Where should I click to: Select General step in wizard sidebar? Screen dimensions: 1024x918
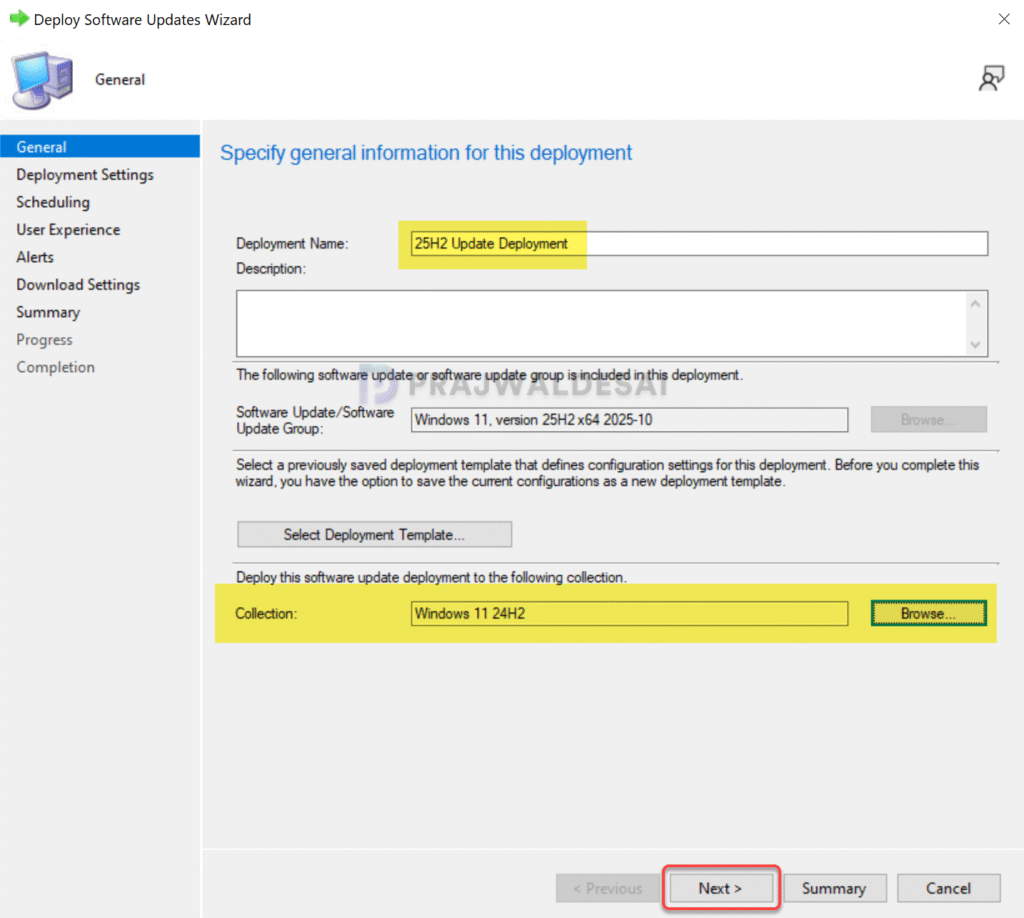coord(100,146)
